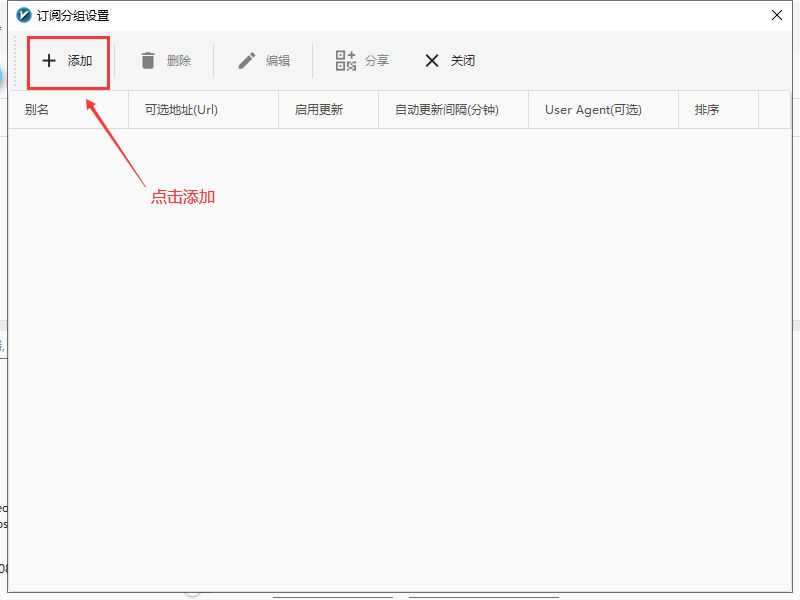Screen dimensions: 800x600
Task: Choose the 分享 text label
Action: click(x=377, y=61)
